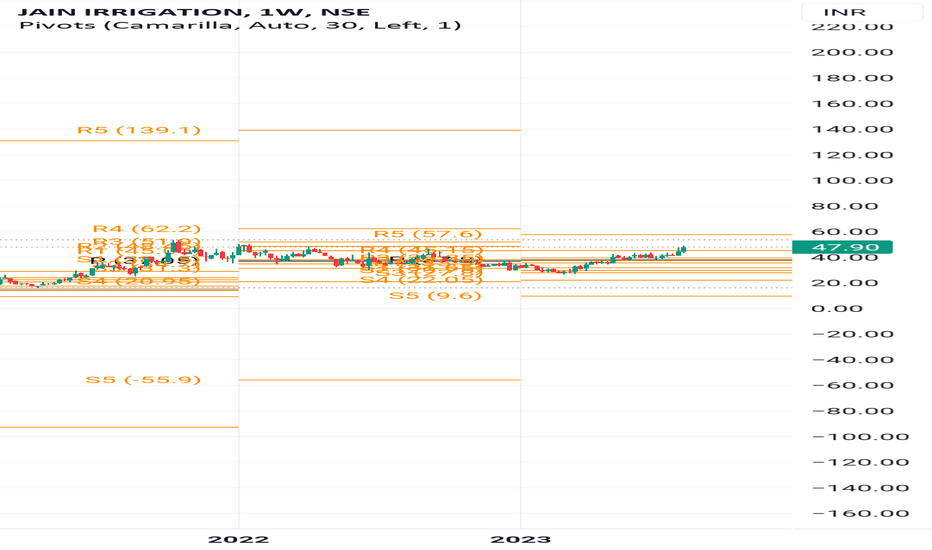Click the S4 (22.05) pivot label
Viewport: 932px width, 550px height.
(421, 279)
